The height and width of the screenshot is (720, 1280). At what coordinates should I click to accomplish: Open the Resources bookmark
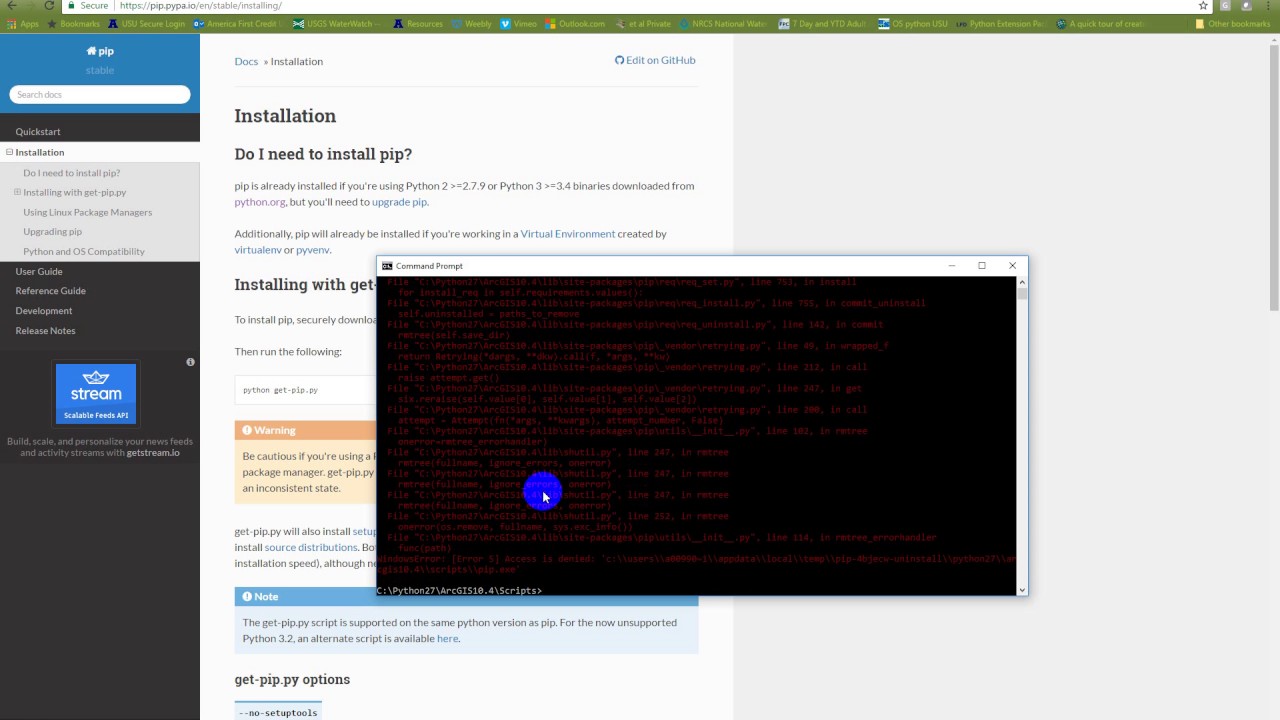tap(418, 24)
